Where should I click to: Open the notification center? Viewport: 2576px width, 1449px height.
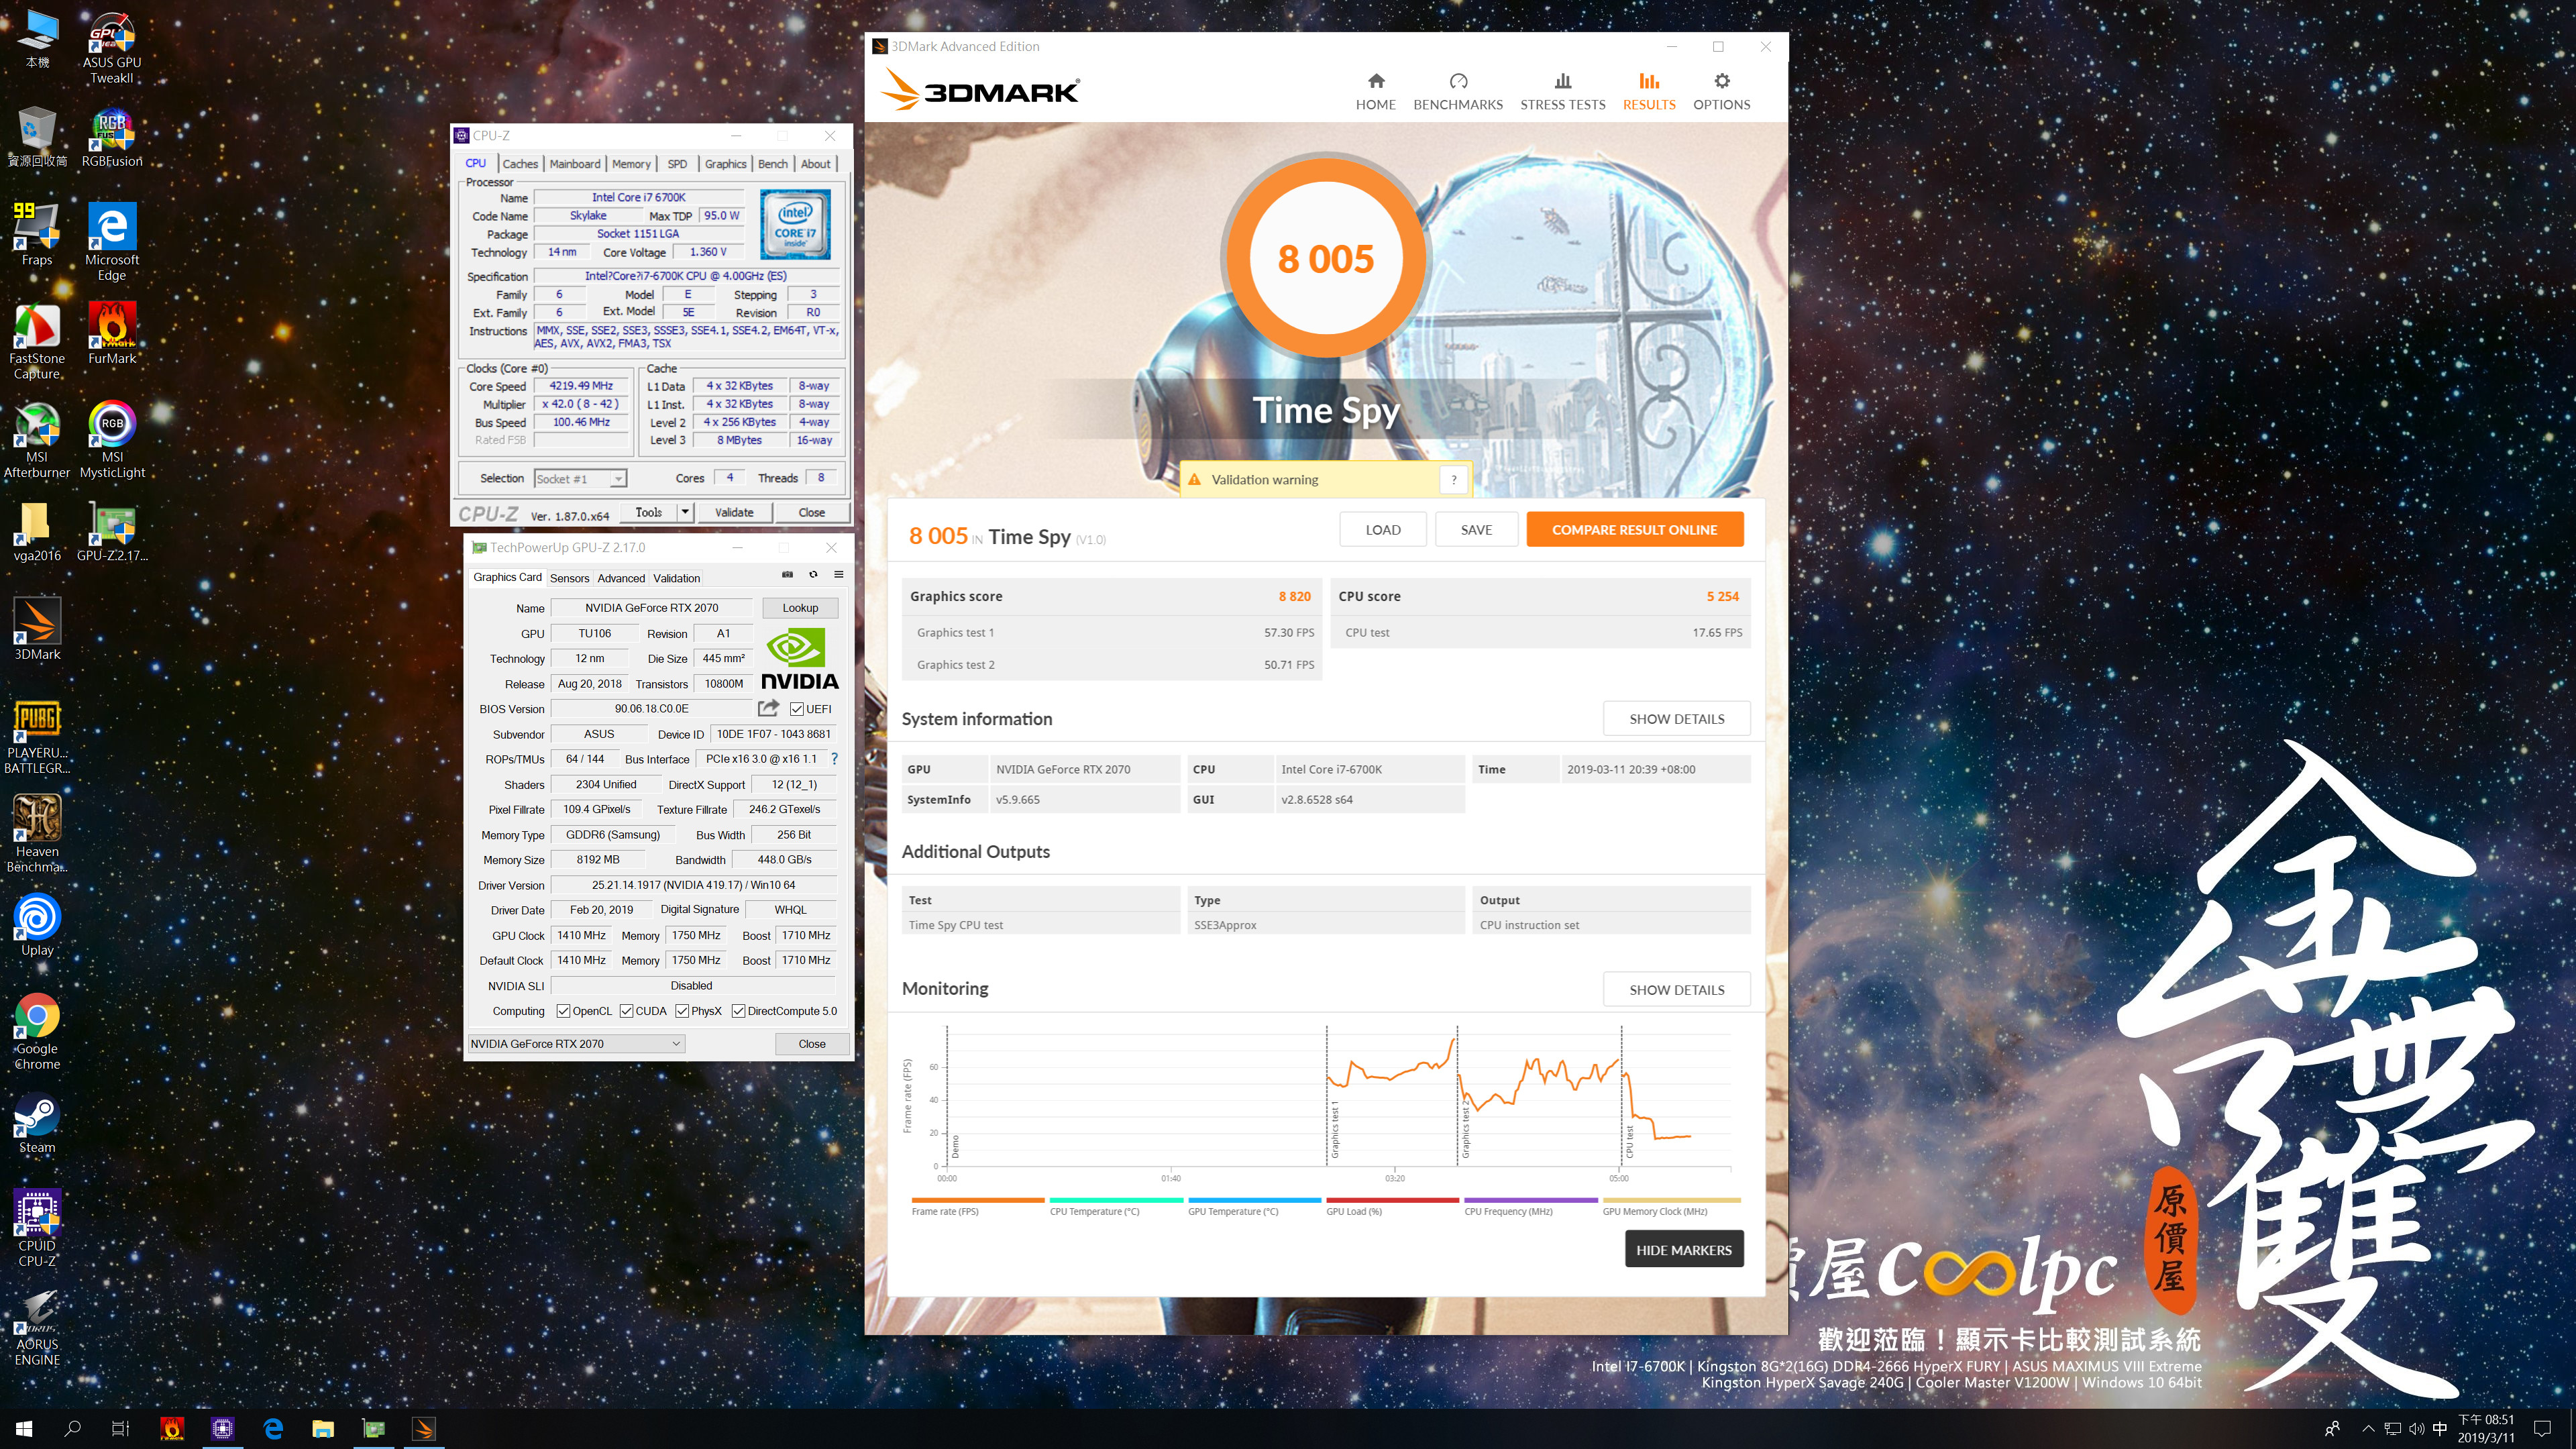point(2542,1429)
